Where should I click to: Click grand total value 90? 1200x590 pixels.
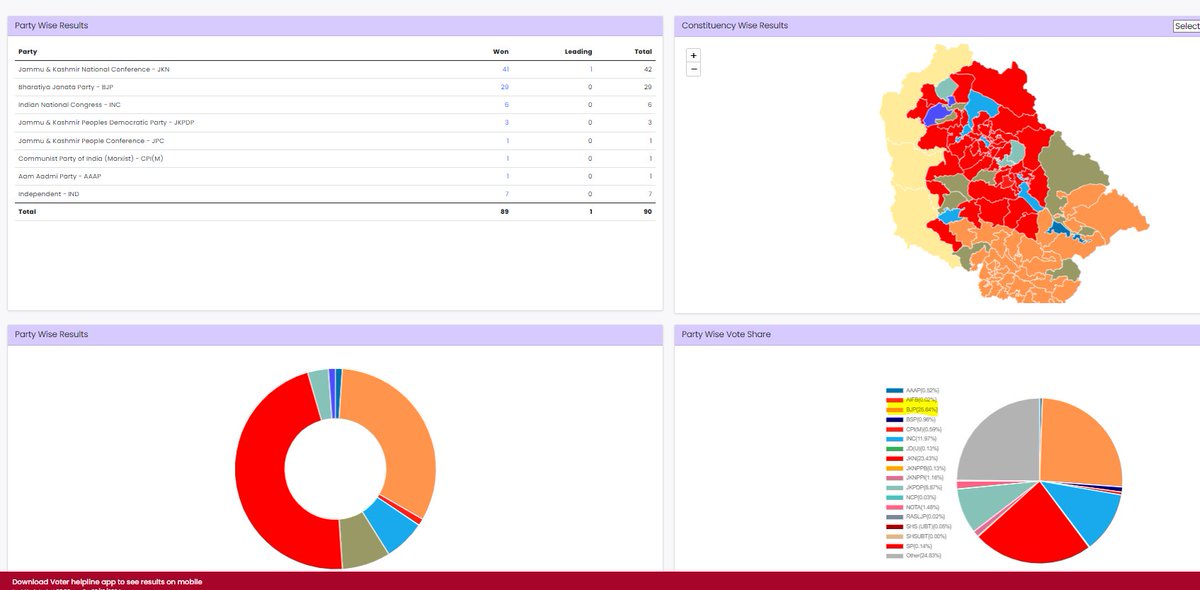point(647,212)
